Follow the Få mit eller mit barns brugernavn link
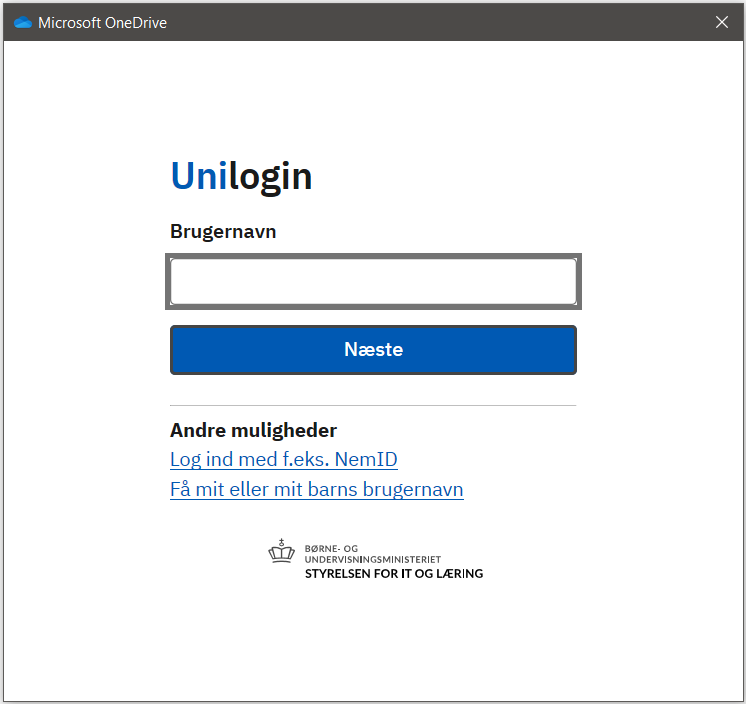 [x=316, y=490]
